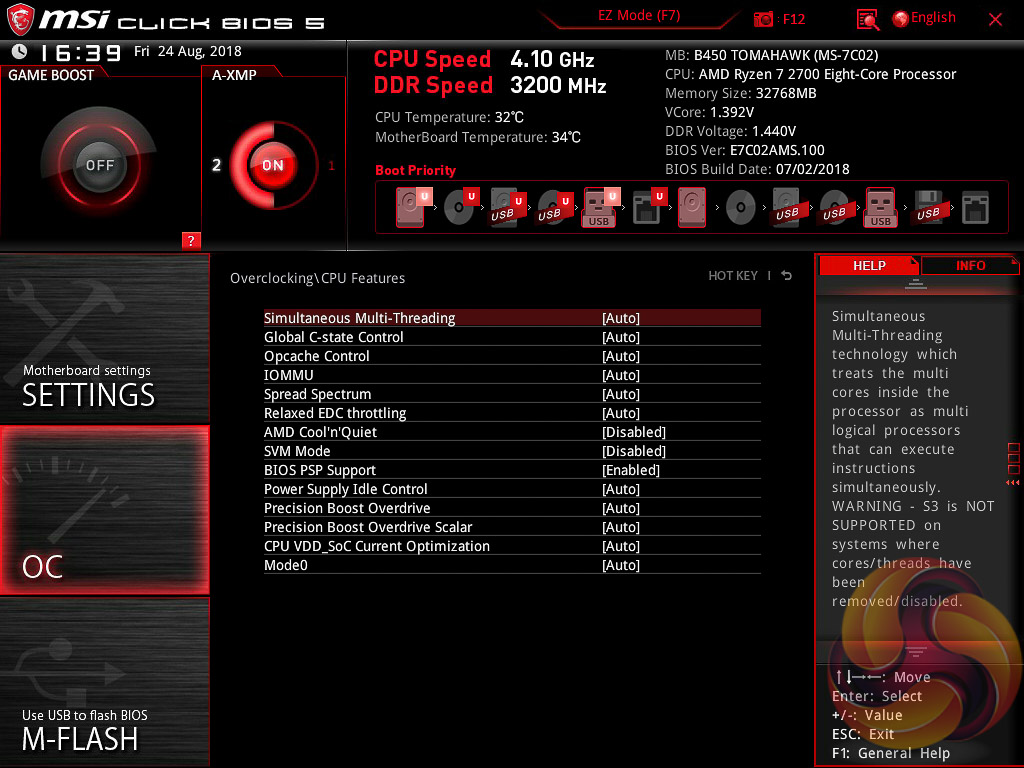Click the HOT KEY label
Viewport: 1024px width, 768px height.
(733, 276)
